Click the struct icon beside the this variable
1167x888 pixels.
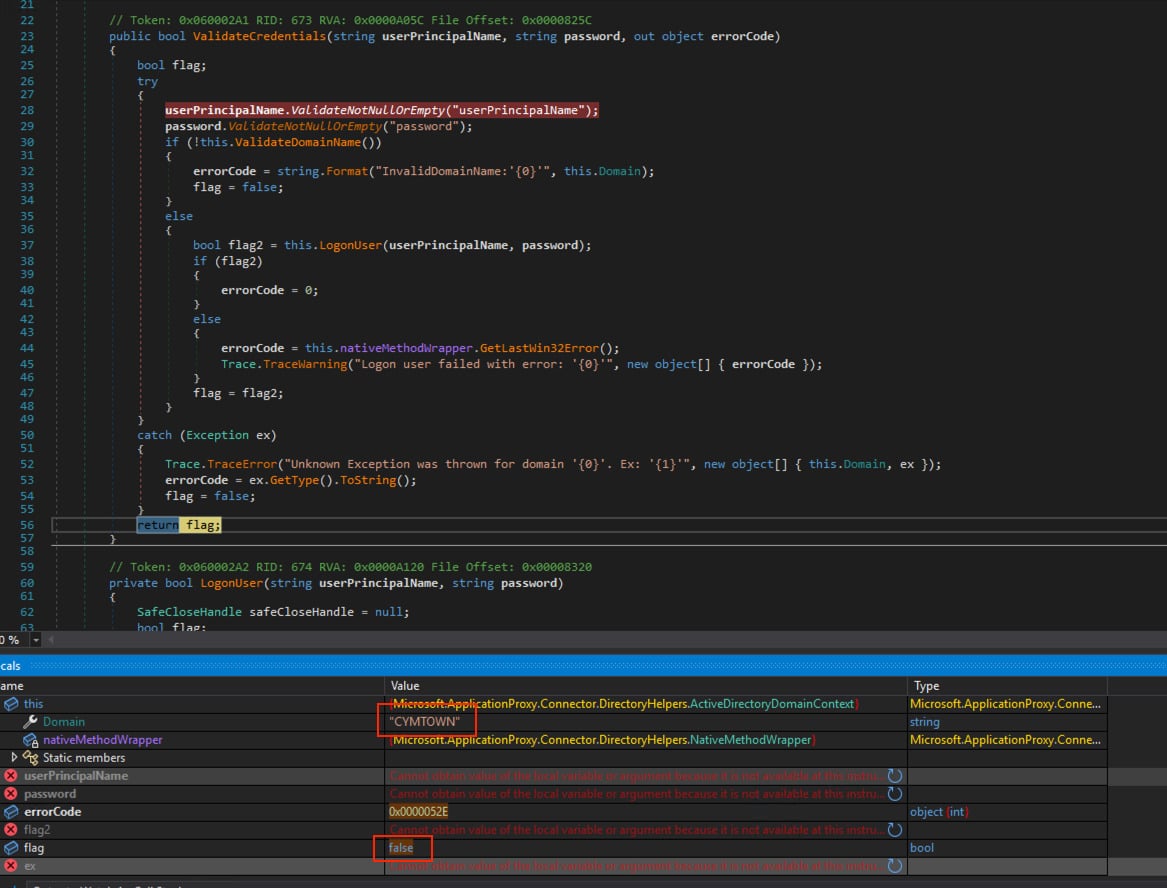coord(10,703)
